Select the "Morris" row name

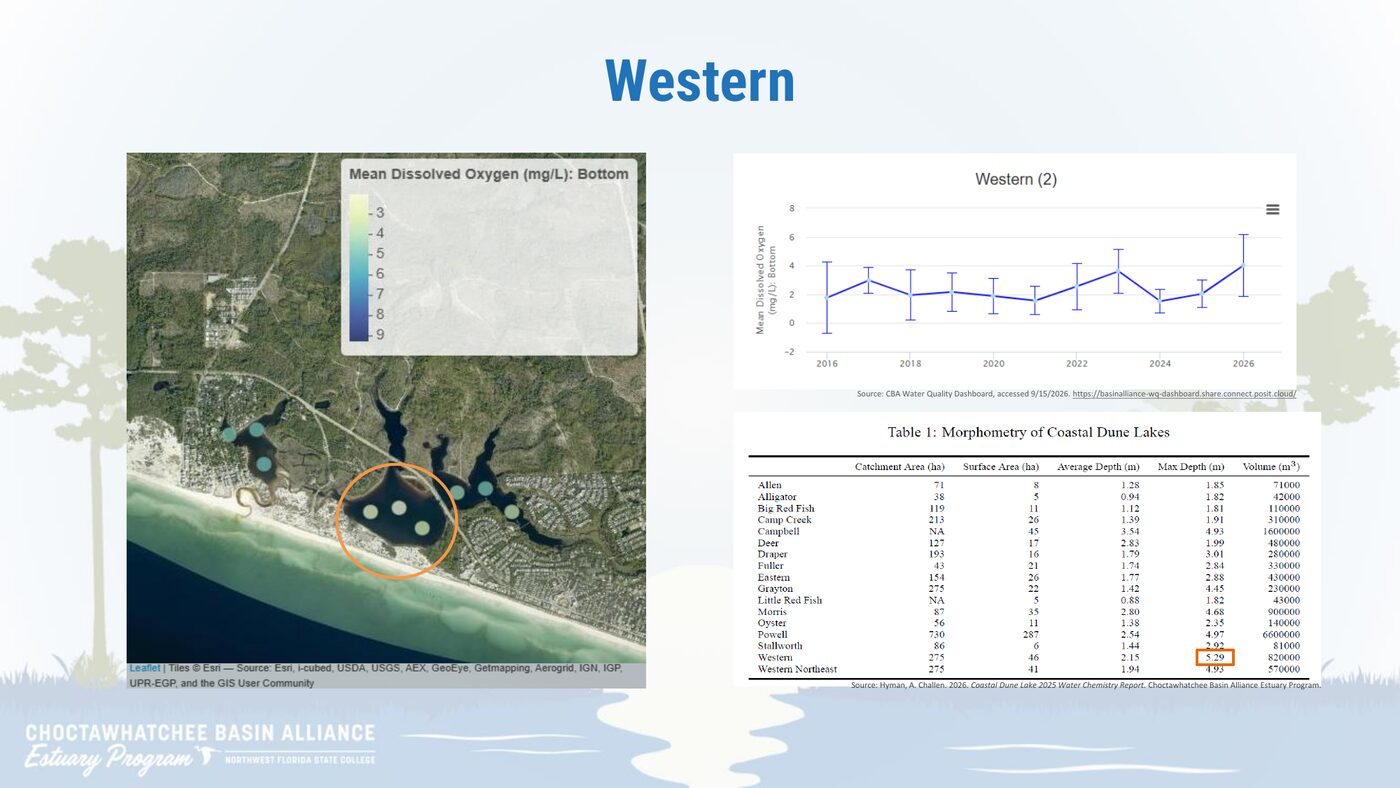(772, 612)
